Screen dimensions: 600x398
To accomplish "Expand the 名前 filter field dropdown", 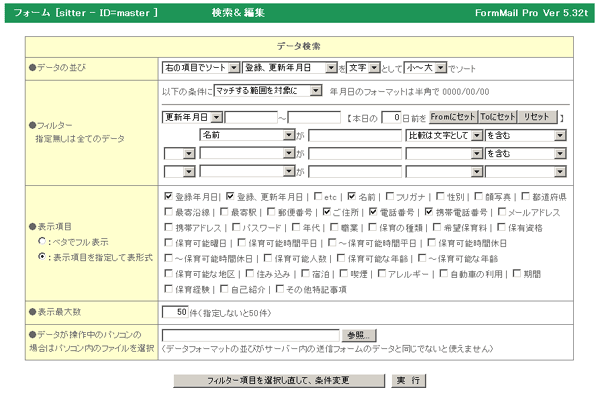I will 247,135.
